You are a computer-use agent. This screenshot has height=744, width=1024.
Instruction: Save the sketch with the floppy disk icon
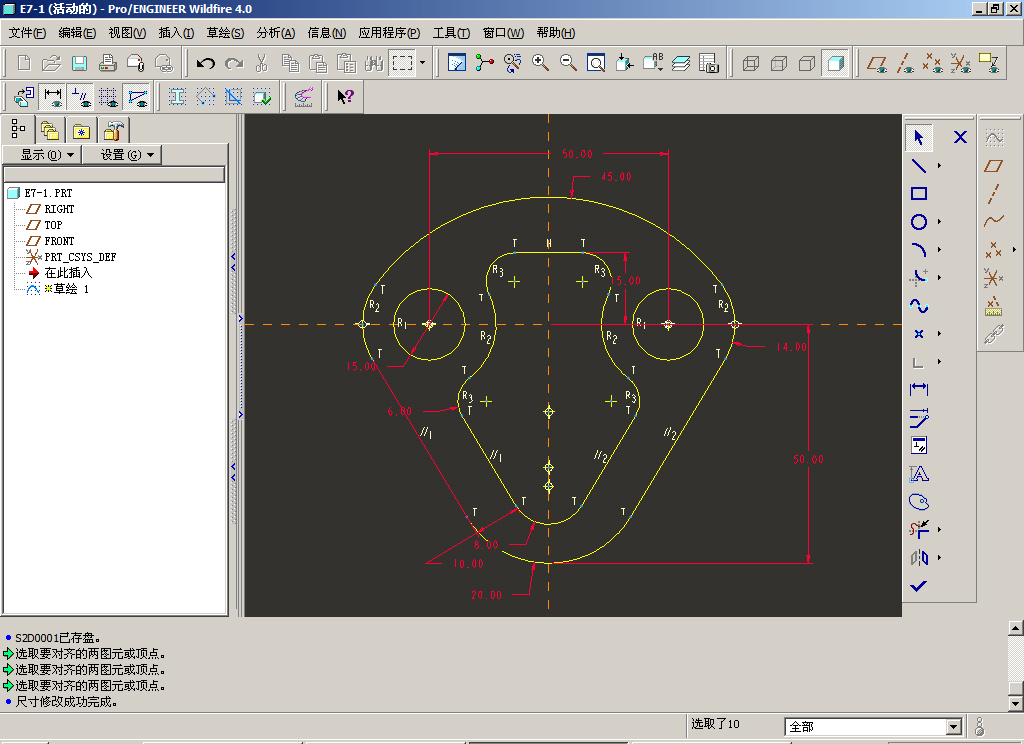(x=80, y=63)
